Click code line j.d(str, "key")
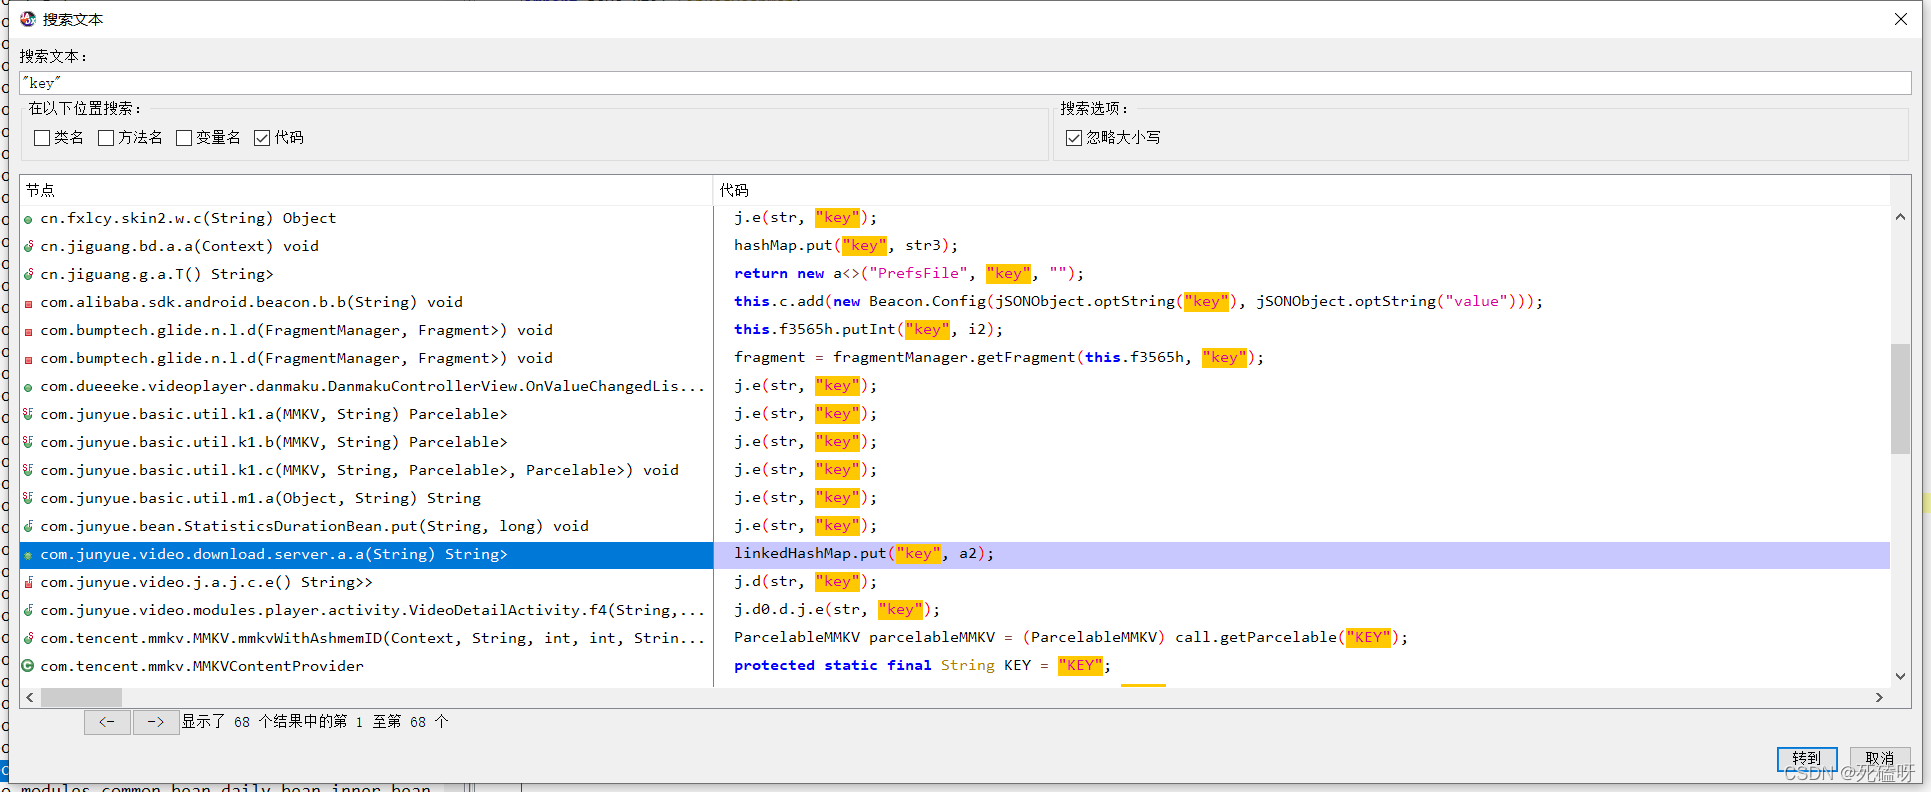The width and height of the screenshot is (1931, 792). pyautogui.click(x=806, y=582)
